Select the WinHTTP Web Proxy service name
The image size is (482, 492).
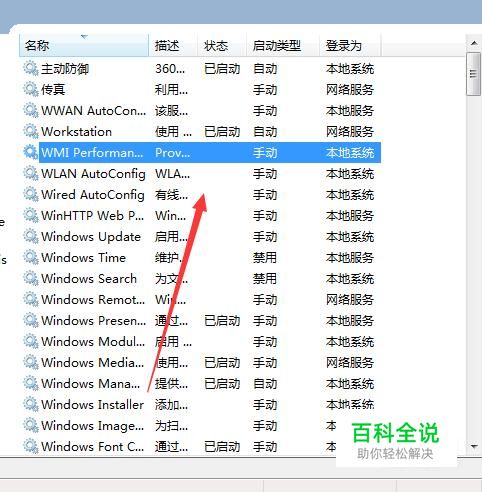pos(92,216)
